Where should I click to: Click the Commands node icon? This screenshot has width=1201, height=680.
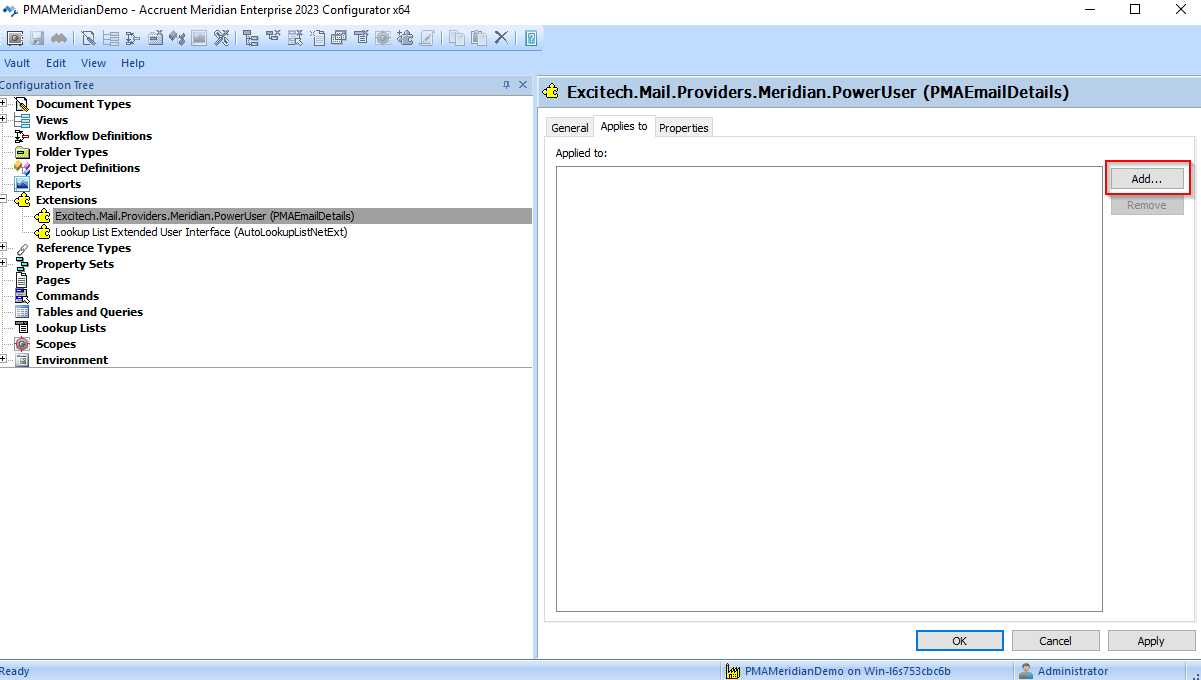click(22, 296)
